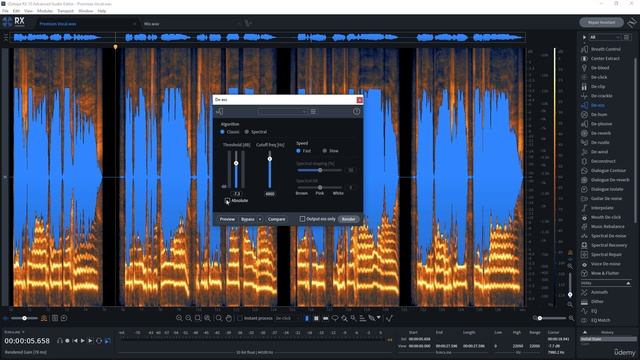Click the Preview button in De-ess
Screen dimensions: 640x360
[227, 219]
